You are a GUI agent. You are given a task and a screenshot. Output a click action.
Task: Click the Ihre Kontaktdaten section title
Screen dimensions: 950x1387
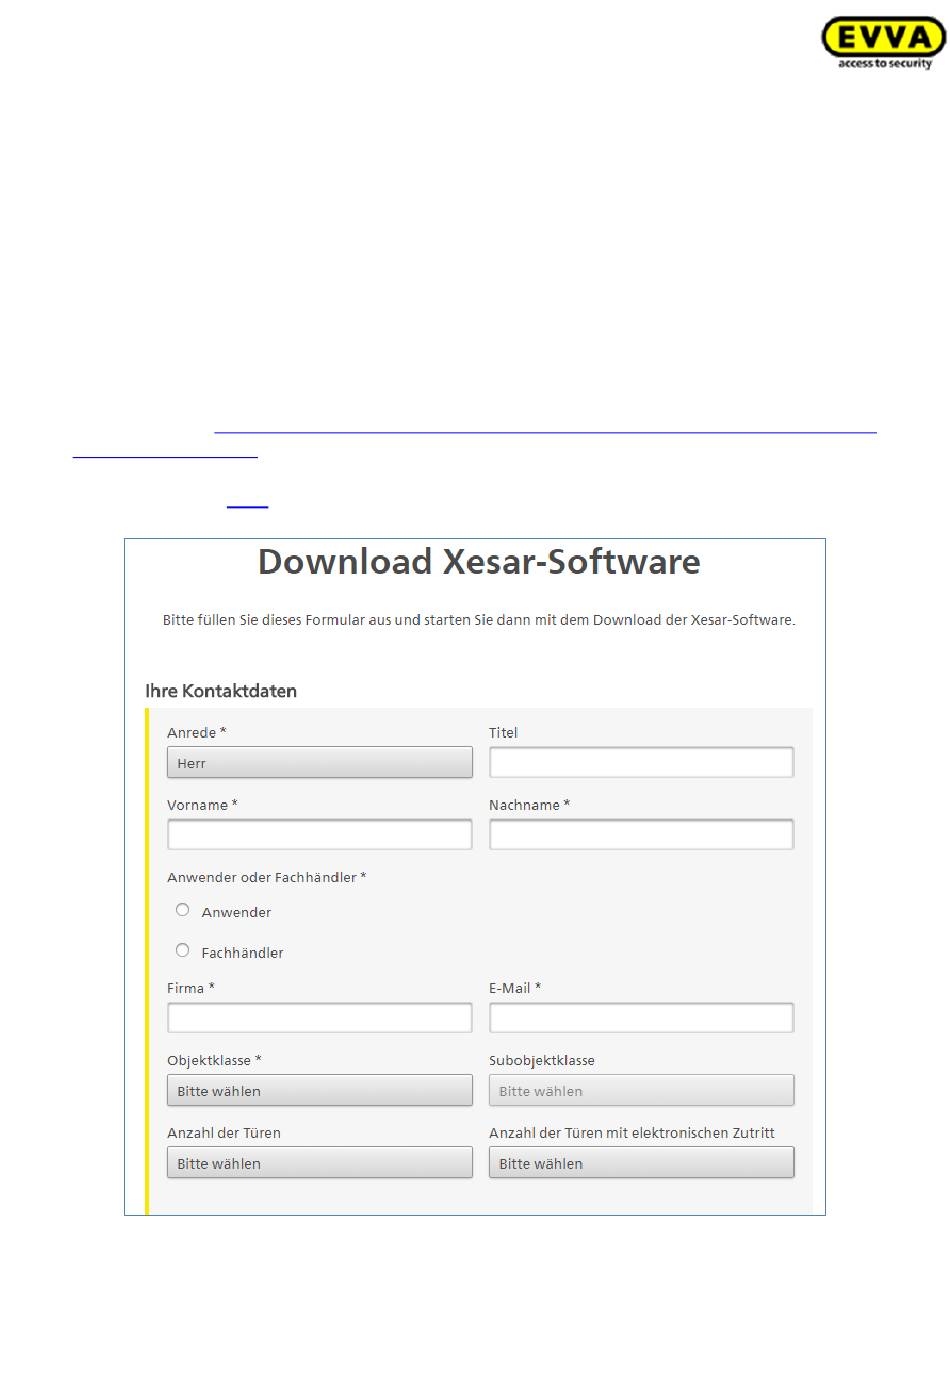(221, 691)
